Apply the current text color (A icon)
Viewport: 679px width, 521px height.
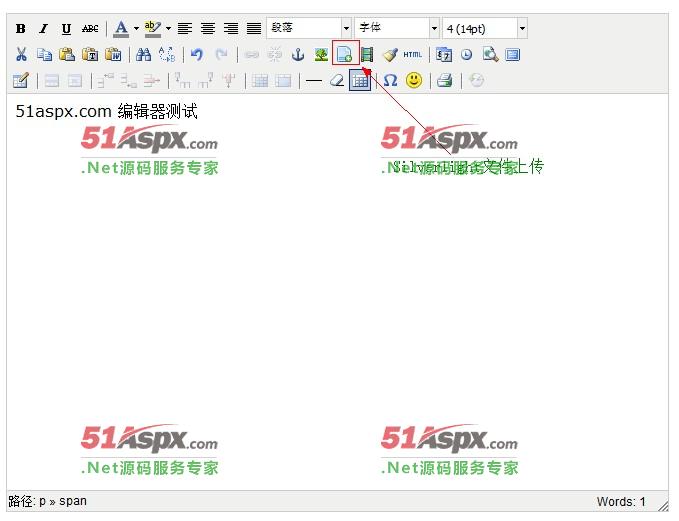point(121,29)
